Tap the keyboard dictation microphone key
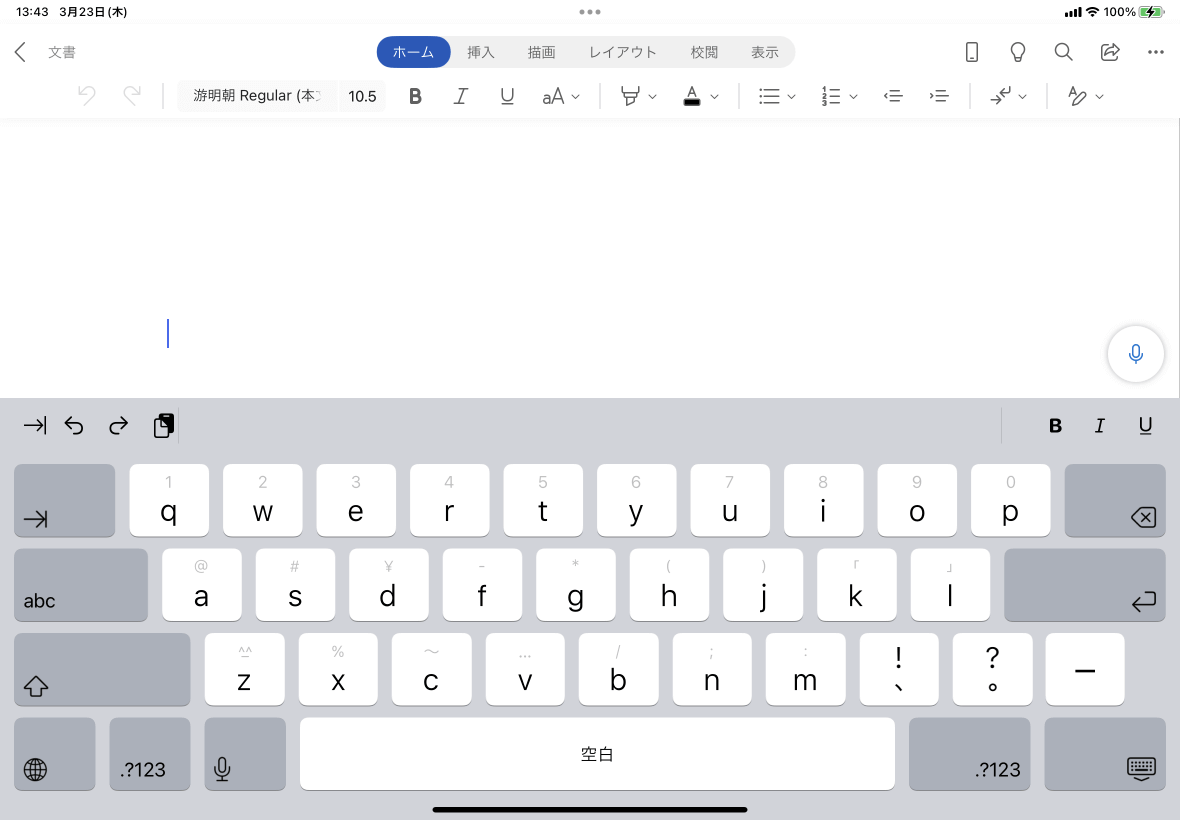The image size is (1180, 820). coord(245,754)
